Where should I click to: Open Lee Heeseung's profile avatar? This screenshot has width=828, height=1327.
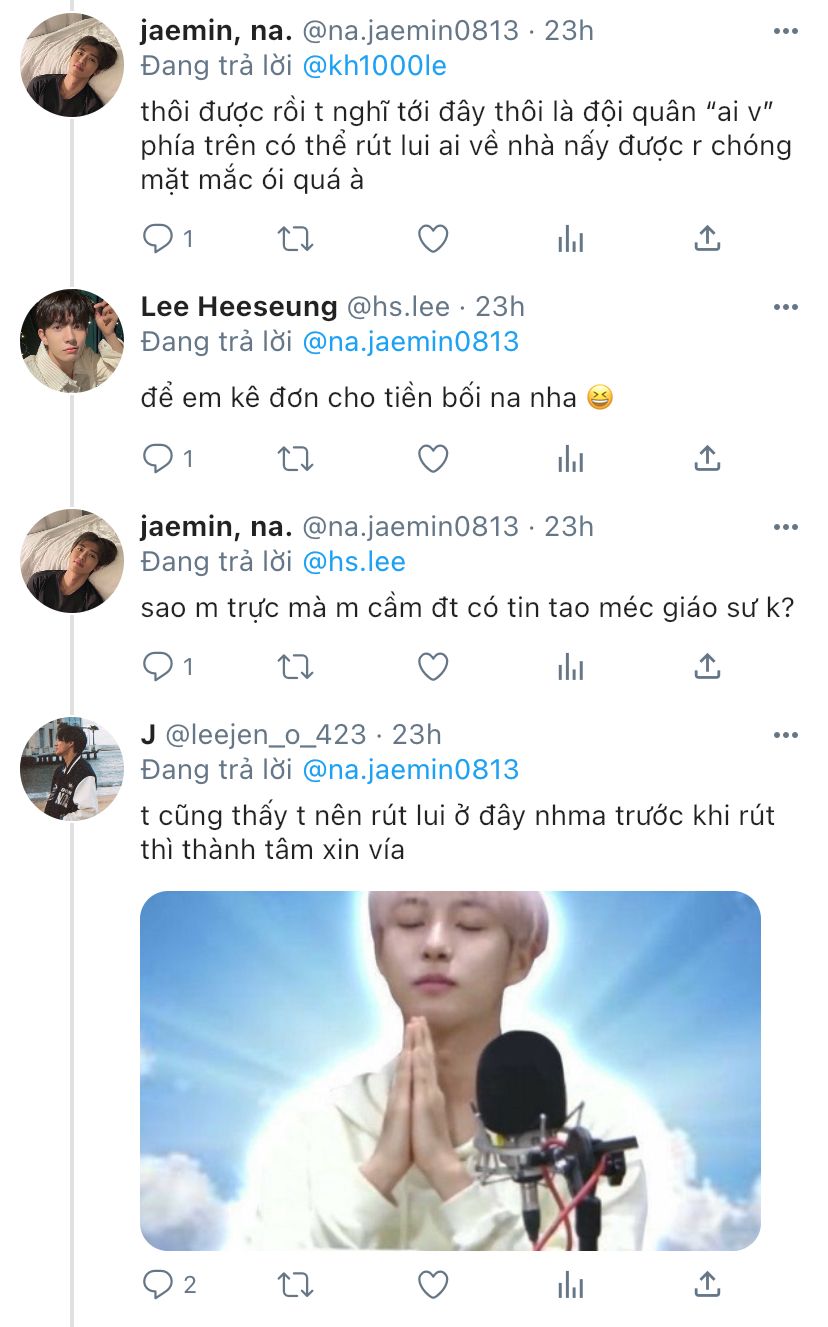pos(72,340)
